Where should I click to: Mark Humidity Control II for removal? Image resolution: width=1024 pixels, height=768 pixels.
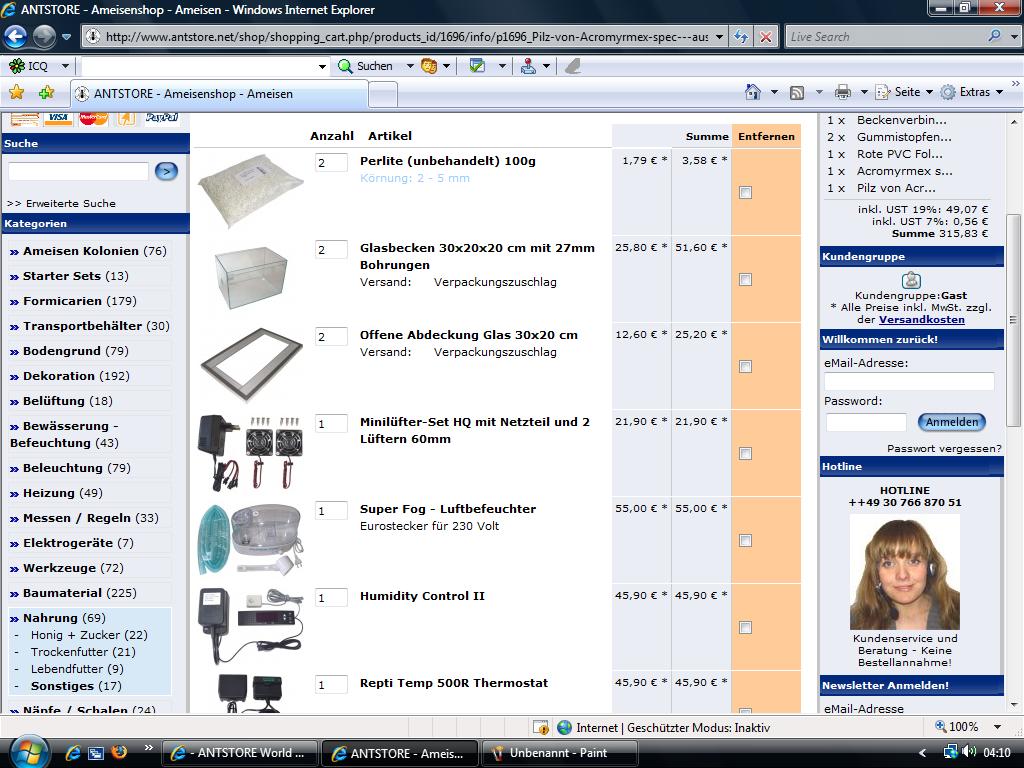[745, 627]
